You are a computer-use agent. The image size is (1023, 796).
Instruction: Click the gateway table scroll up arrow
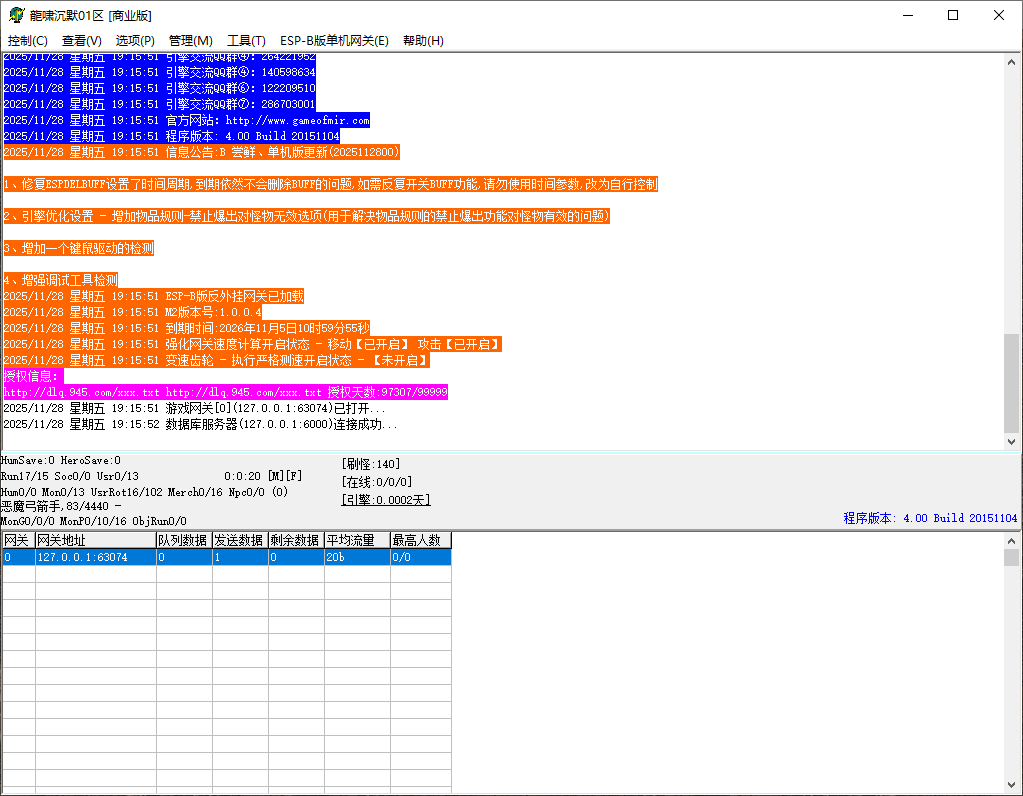(x=1012, y=541)
